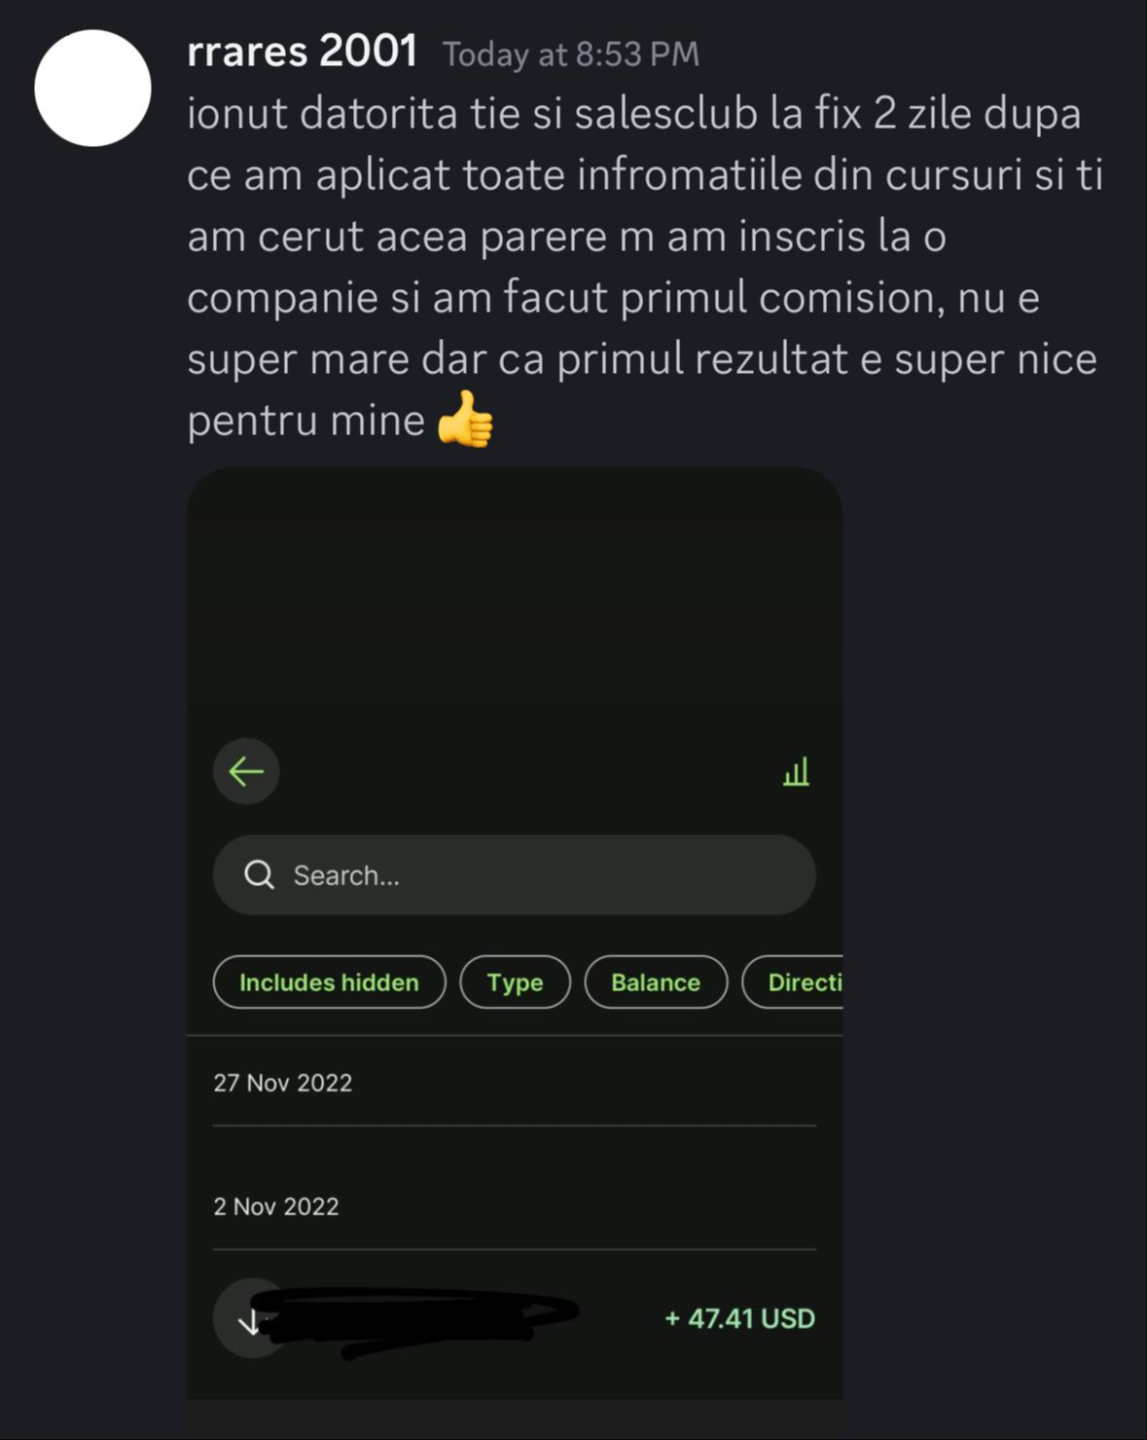Select the 27 Nov 2022 date header
1147x1440 pixels.
pyautogui.click(x=282, y=1083)
